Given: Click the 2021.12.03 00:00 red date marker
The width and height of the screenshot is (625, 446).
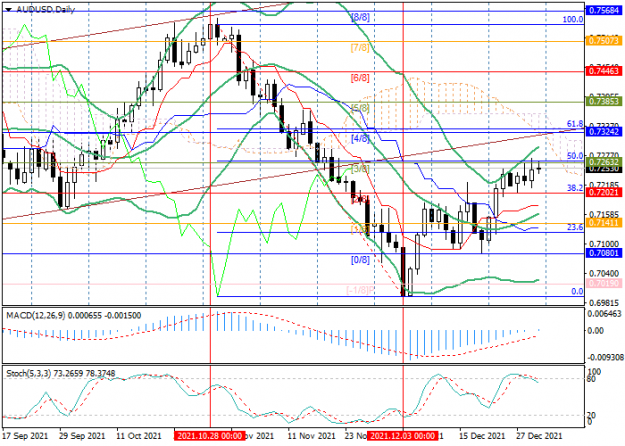Looking at the screenshot, I should click(403, 436).
